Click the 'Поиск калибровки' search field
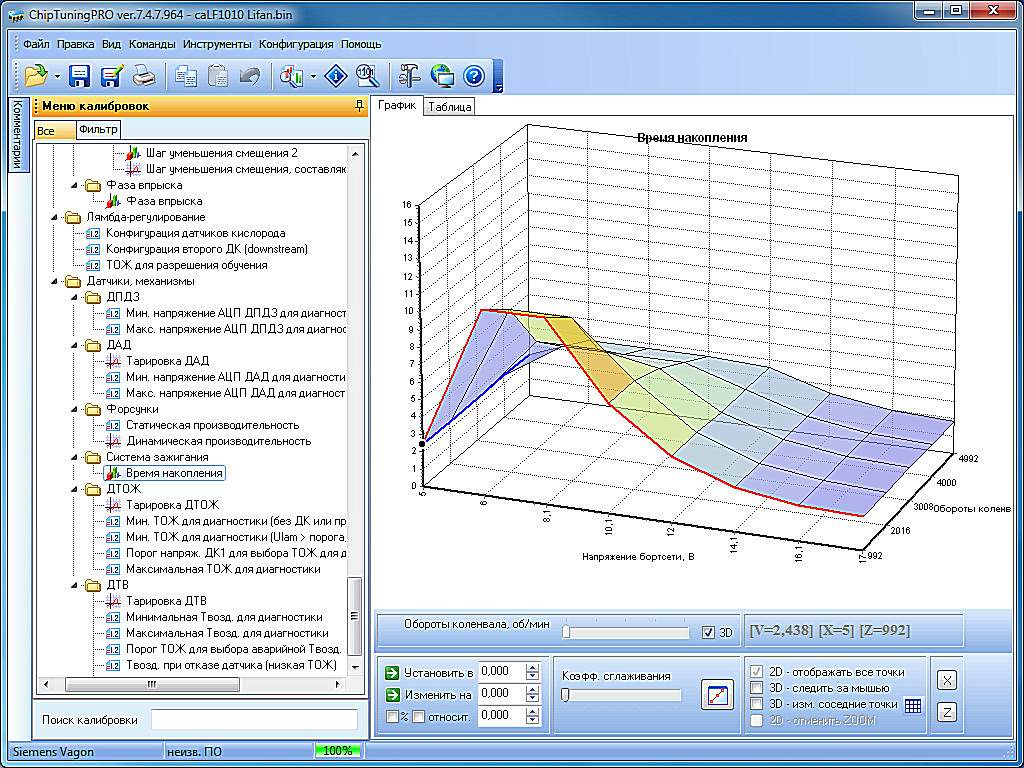The width and height of the screenshot is (1024, 768). 254,720
